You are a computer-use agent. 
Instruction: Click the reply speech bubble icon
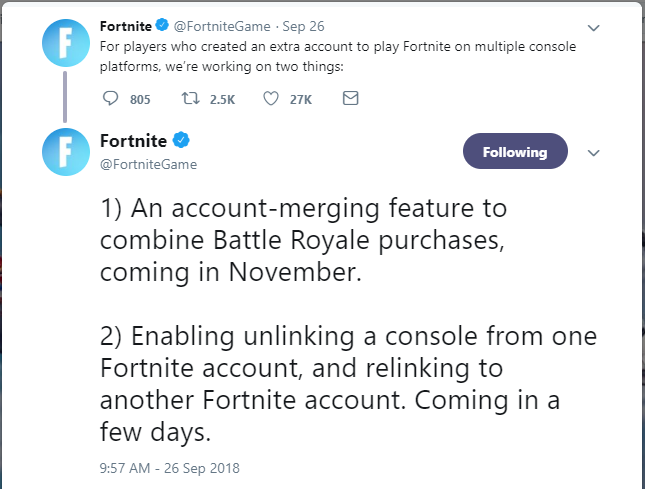tap(110, 98)
